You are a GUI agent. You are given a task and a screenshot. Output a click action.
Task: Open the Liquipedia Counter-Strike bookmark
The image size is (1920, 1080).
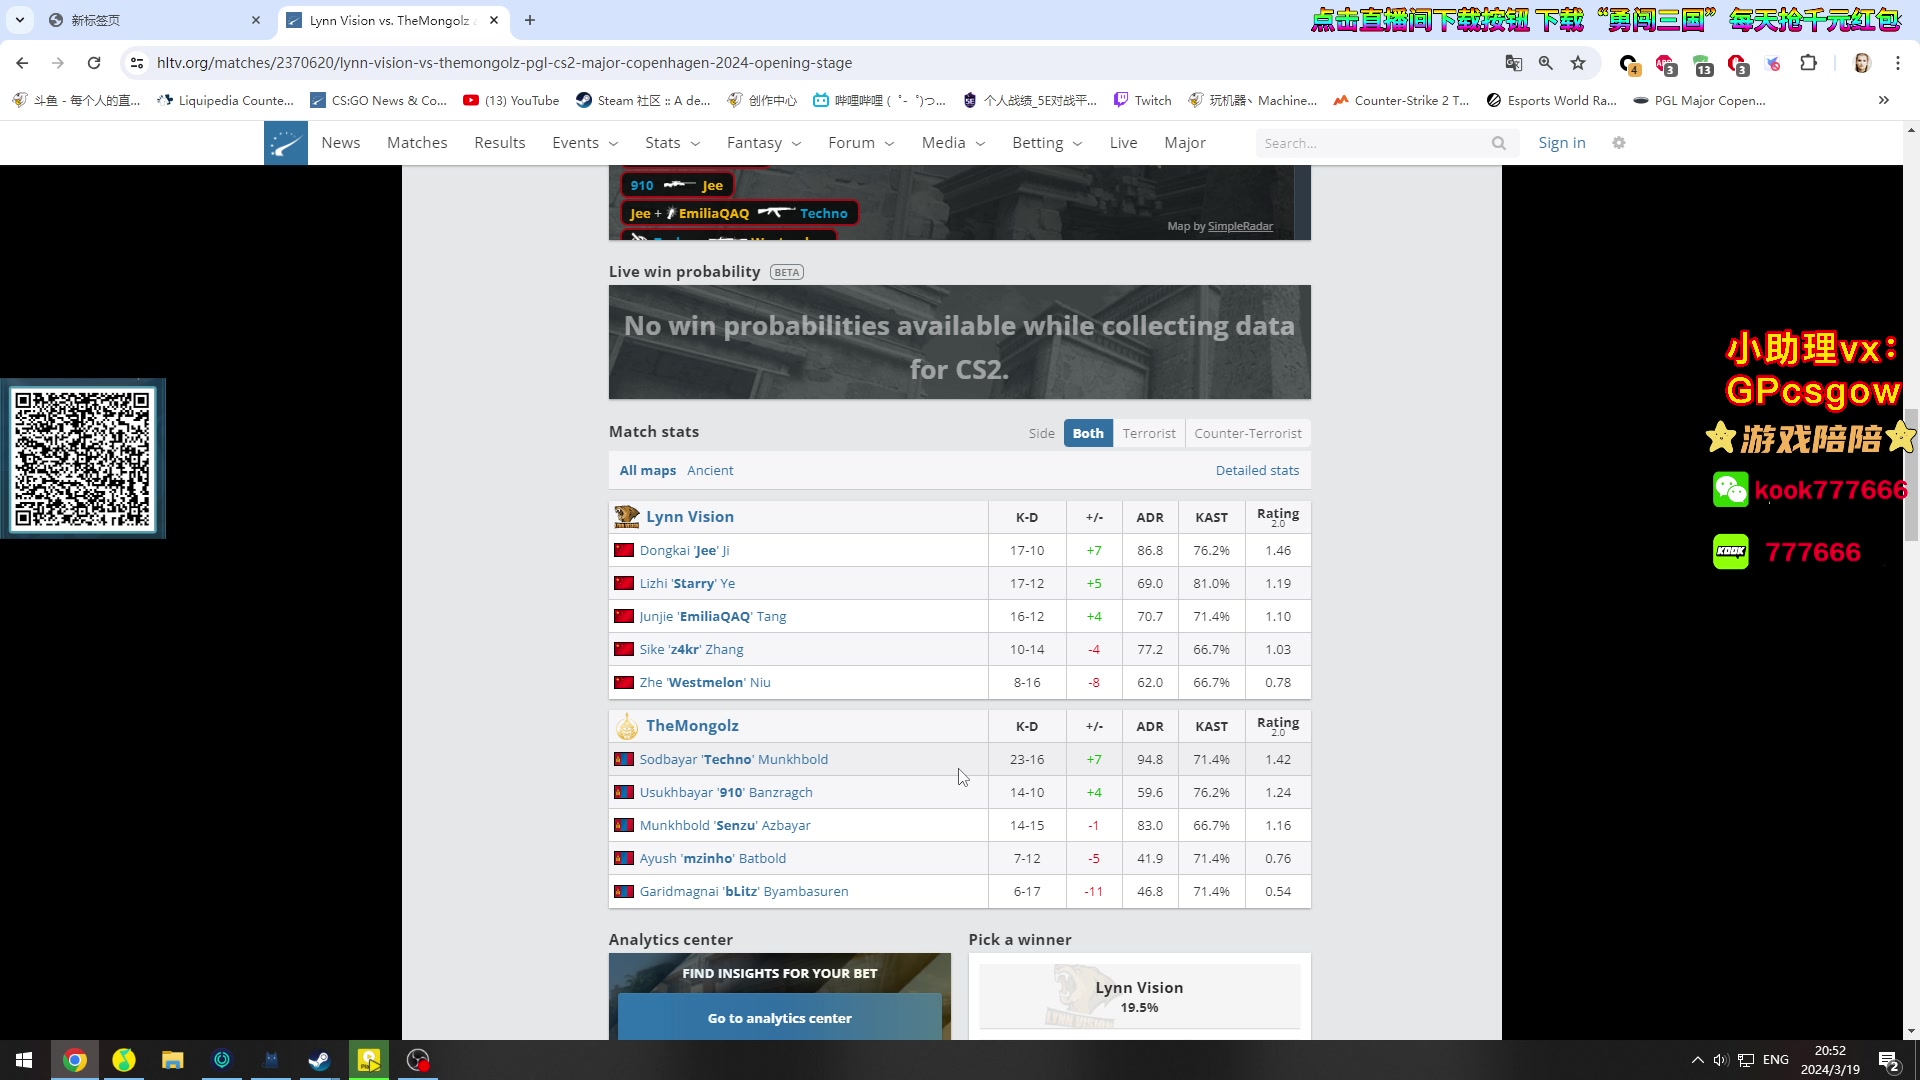[x=225, y=100]
